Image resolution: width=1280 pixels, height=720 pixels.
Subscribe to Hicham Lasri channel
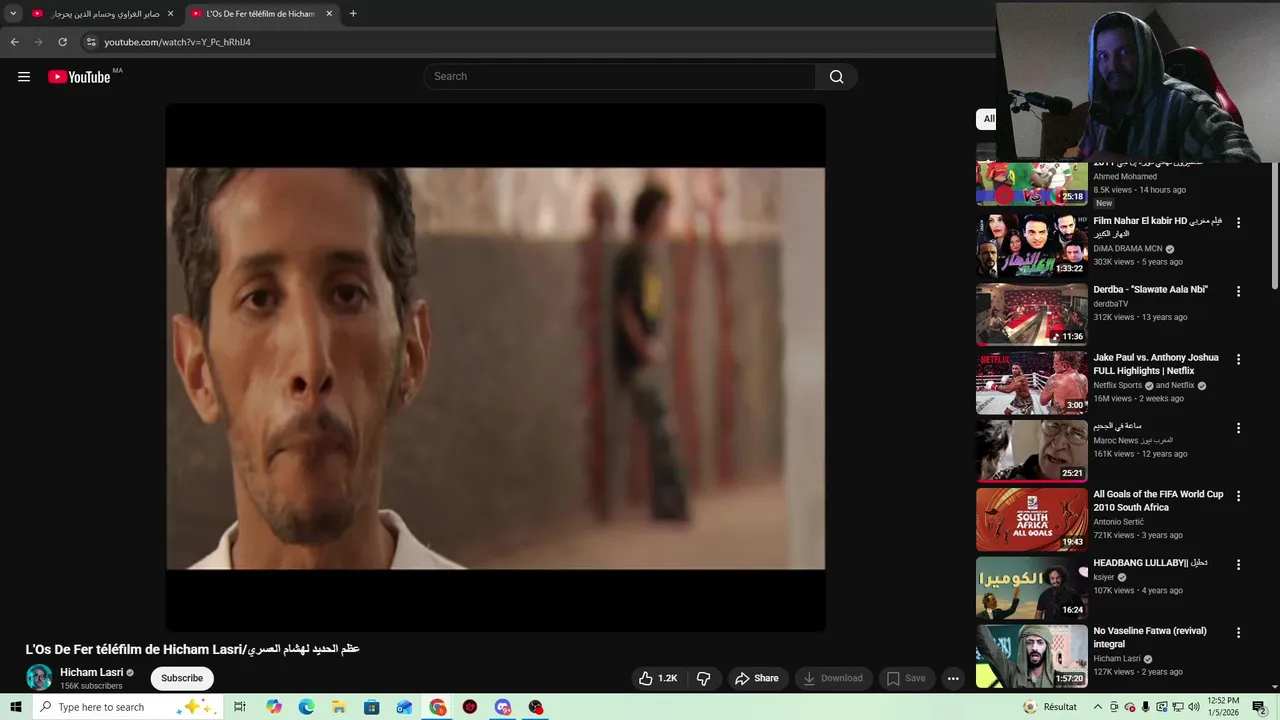click(x=182, y=678)
